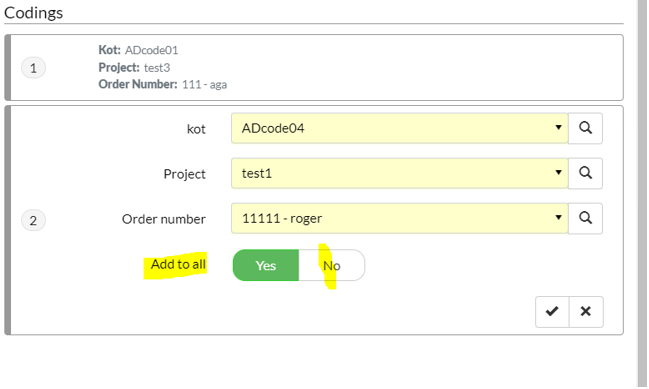Set the Add to all toggle to No
This screenshot has height=389, width=649.
(332, 265)
